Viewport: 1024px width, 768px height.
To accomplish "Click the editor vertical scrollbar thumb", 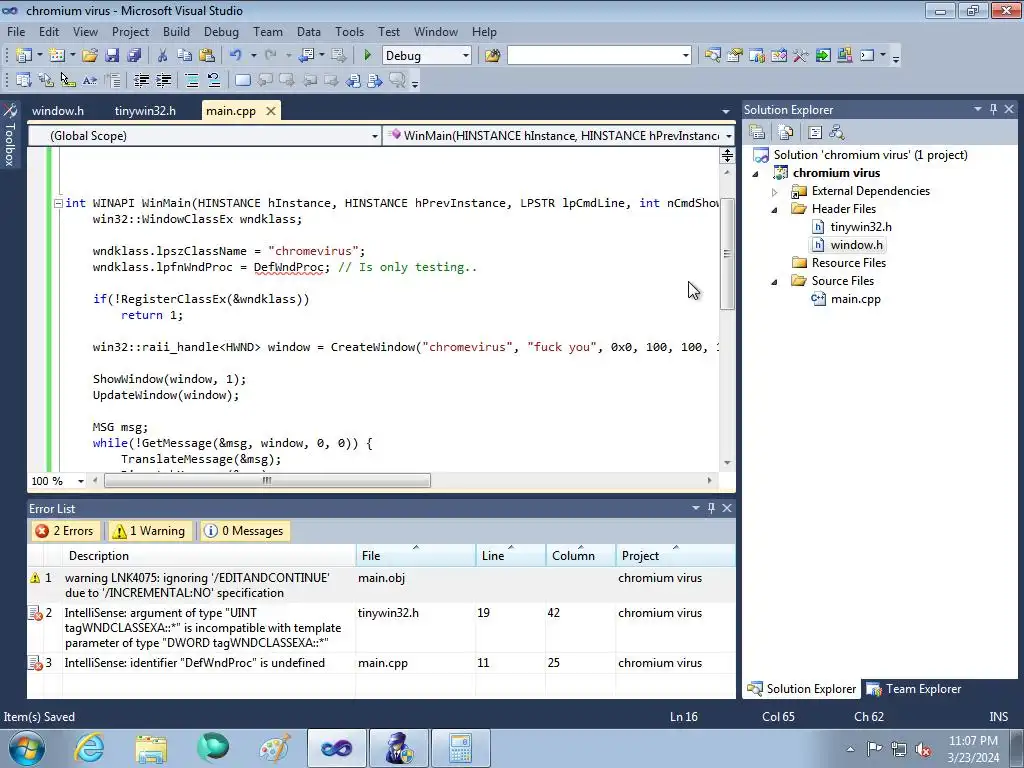I will 728,253.
